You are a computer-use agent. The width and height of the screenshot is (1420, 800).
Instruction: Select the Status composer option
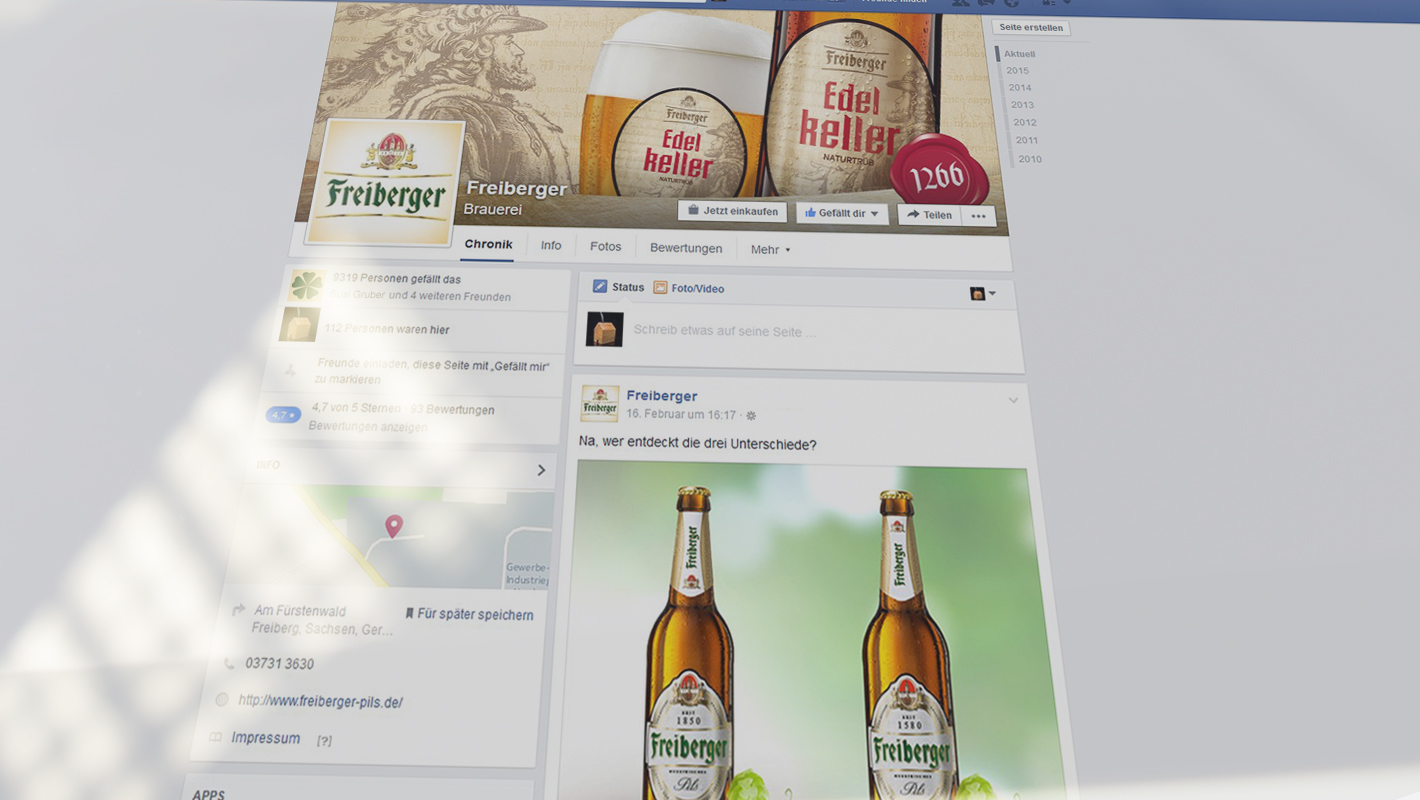tap(618, 287)
